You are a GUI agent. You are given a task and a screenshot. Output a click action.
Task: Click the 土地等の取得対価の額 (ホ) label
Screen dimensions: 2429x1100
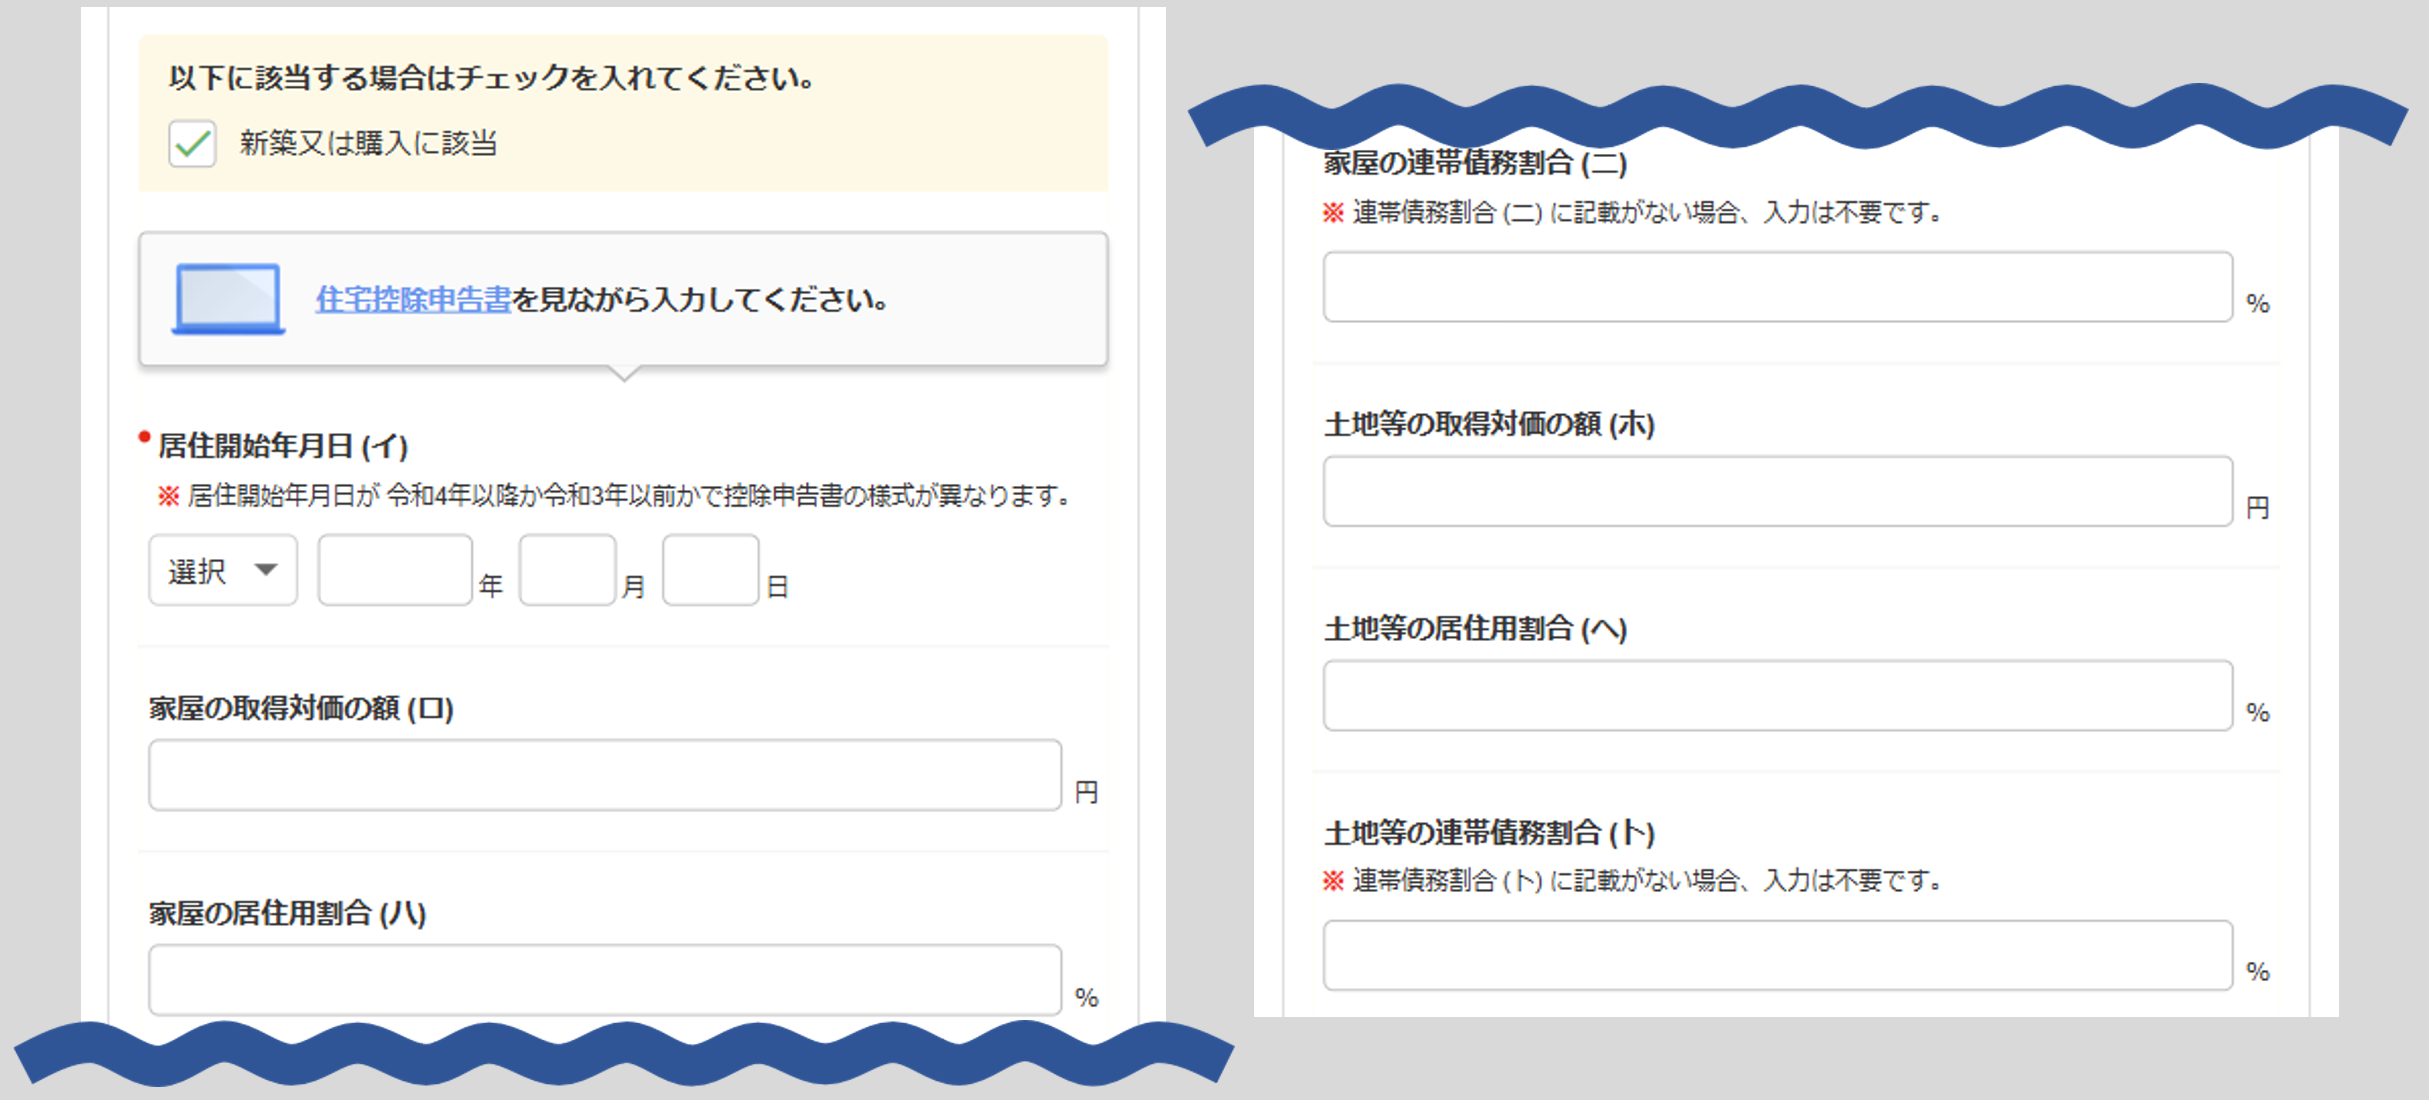pos(1489,425)
